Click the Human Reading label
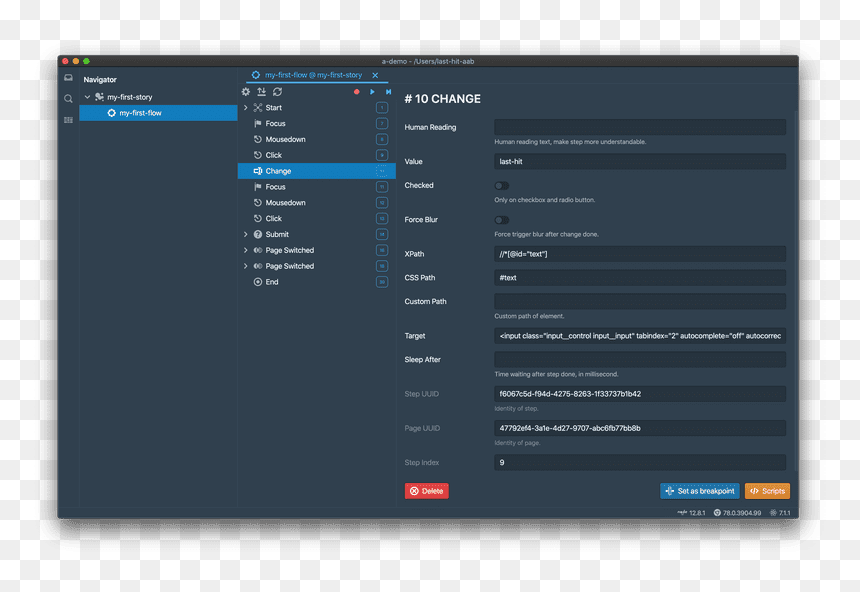The height and width of the screenshot is (592, 860). click(x=430, y=127)
